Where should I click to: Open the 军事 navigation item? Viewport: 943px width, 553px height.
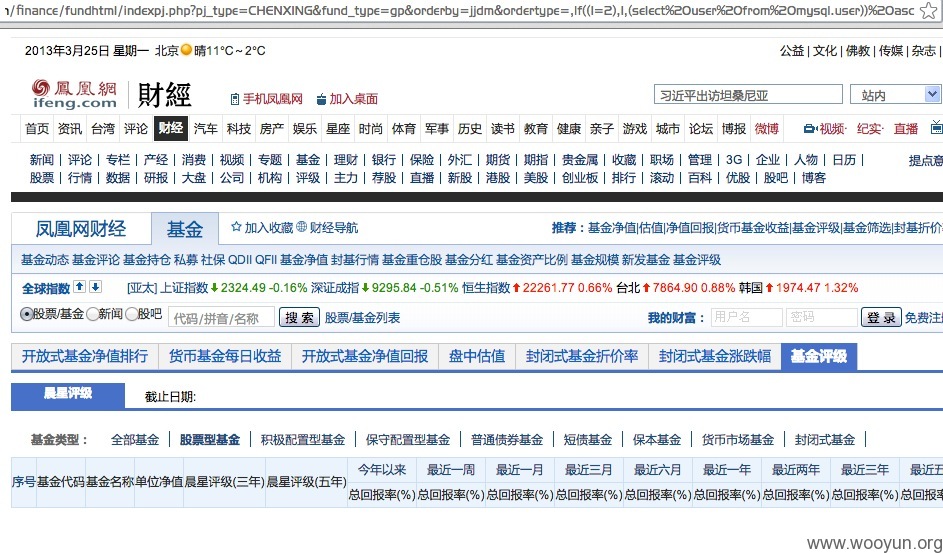click(x=437, y=129)
